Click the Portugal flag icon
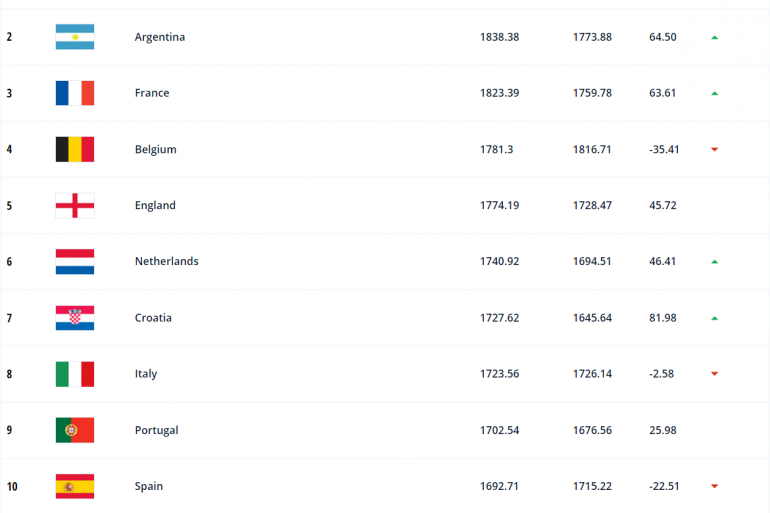770x513 pixels. coord(74,430)
